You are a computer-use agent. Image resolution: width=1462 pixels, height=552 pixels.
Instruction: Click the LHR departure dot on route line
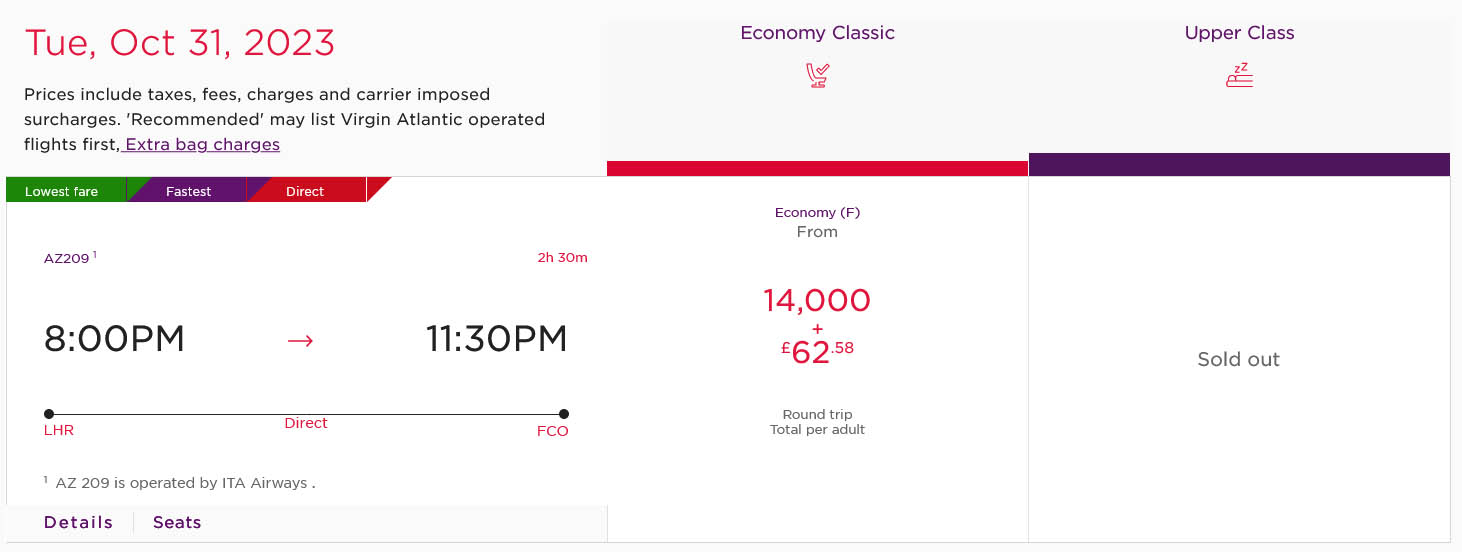49,414
